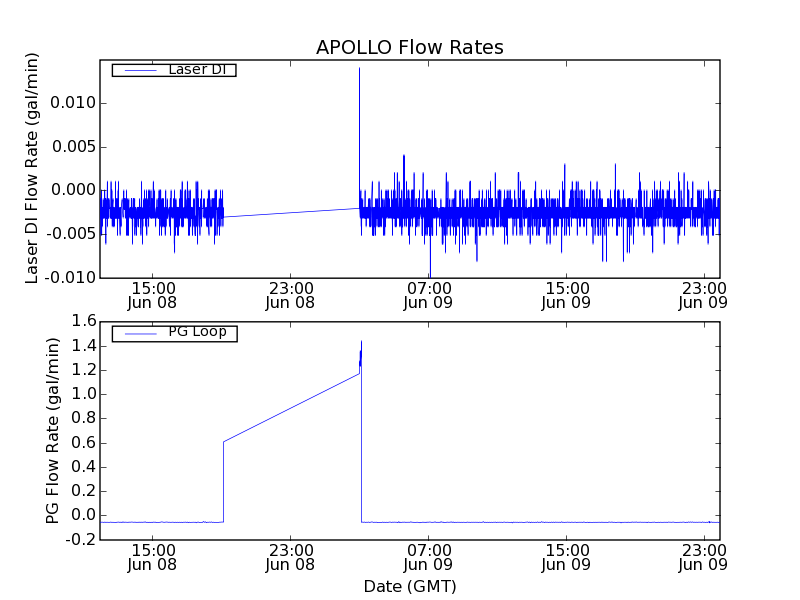Click the 1.4 tick on PG axis
The image size is (800, 600).
(84, 346)
